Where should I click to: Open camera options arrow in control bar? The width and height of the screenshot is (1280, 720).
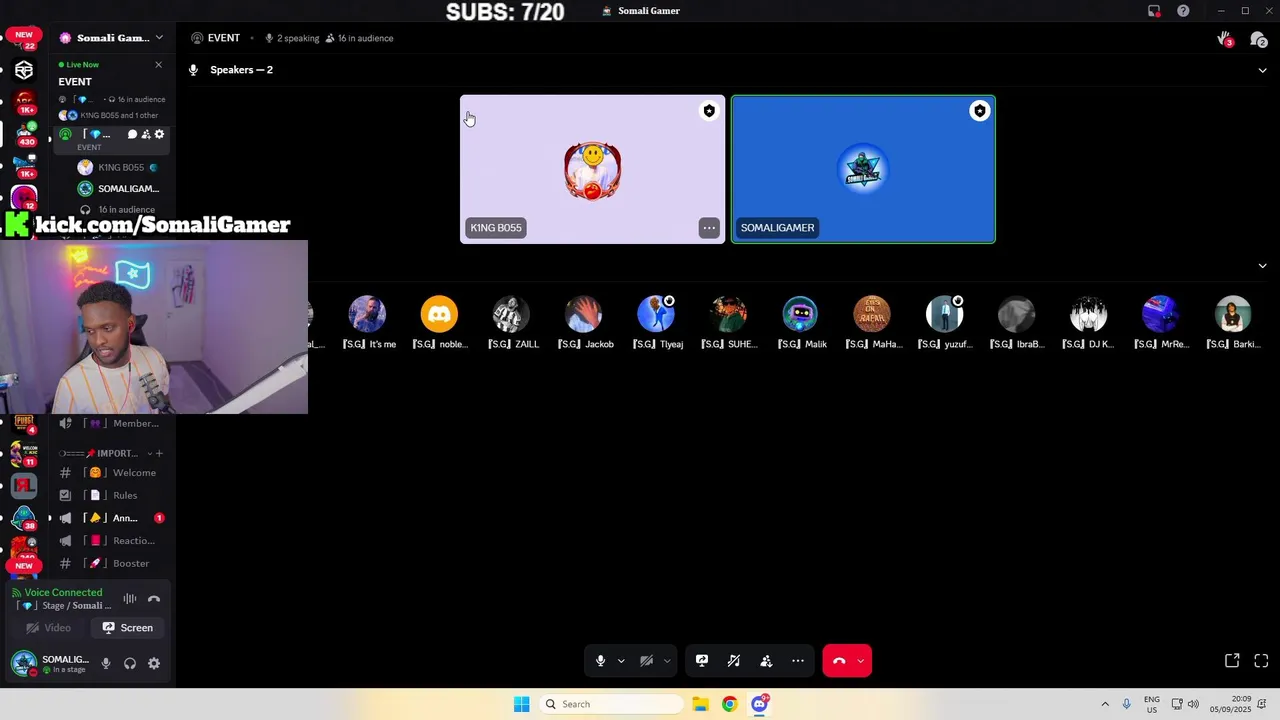(667, 661)
